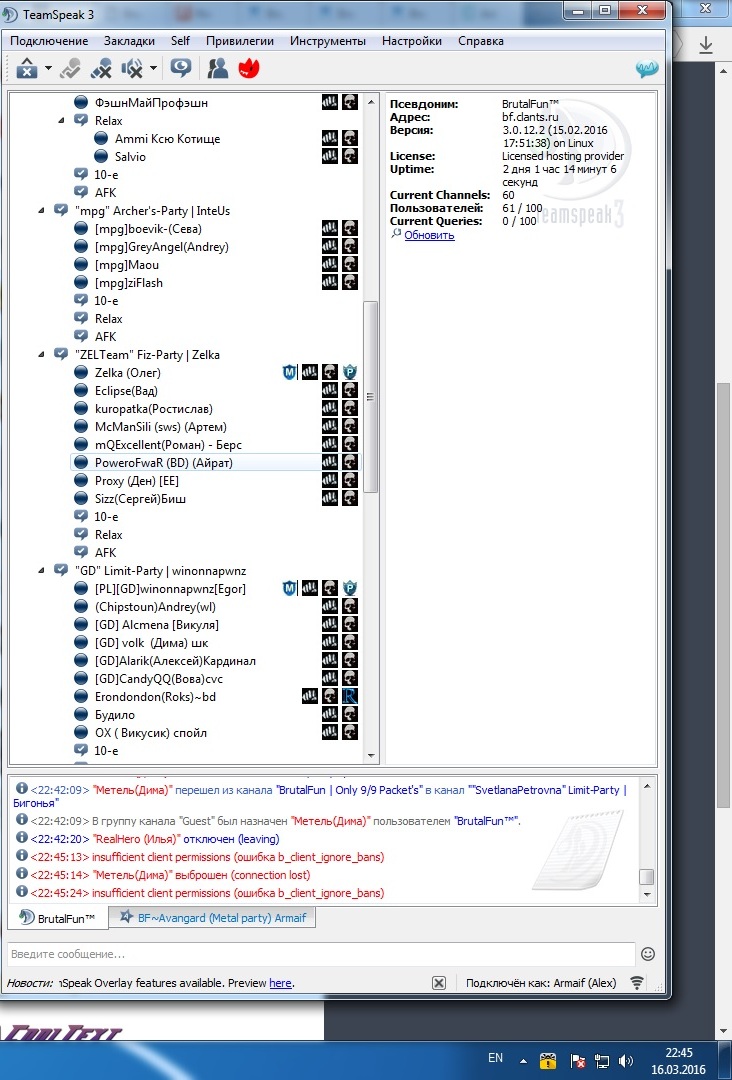The image size is (732, 1080).
Task: Open the Привилегии menu
Action: click(240, 41)
